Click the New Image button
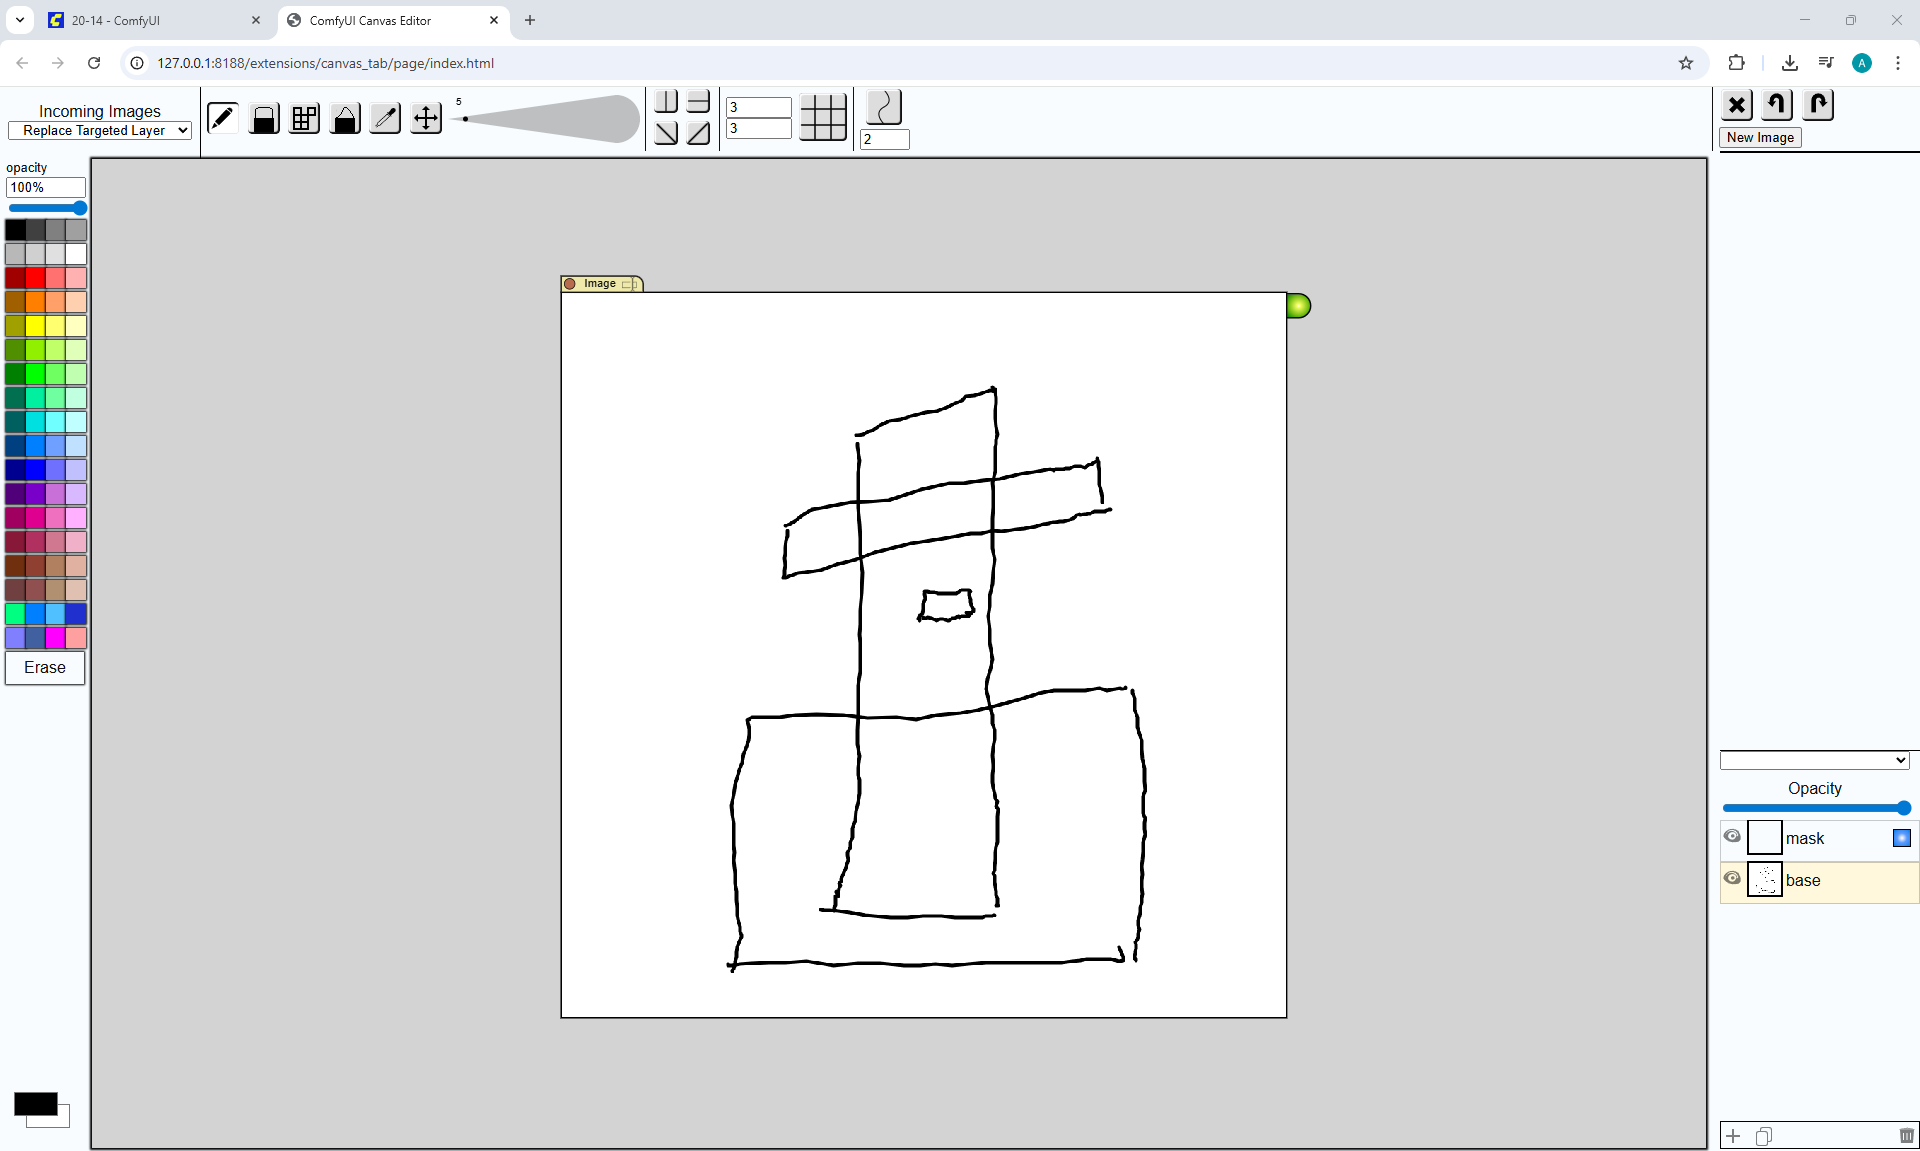This screenshot has width=1920, height=1151. (1760, 138)
